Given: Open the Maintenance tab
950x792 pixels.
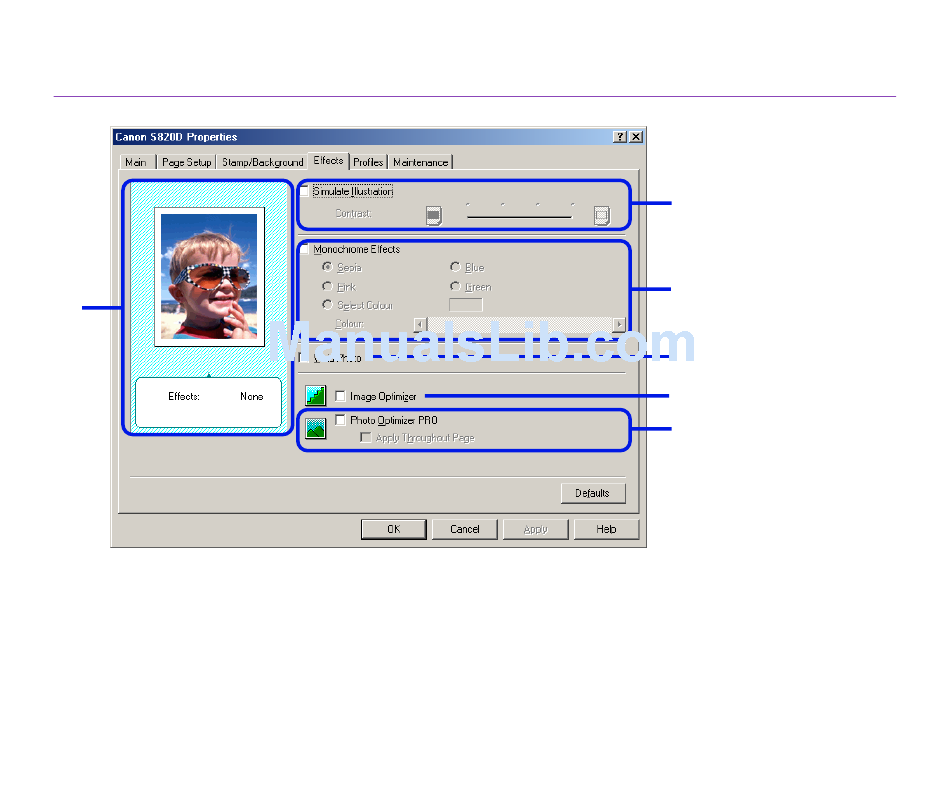Looking at the screenshot, I should point(420,162).
